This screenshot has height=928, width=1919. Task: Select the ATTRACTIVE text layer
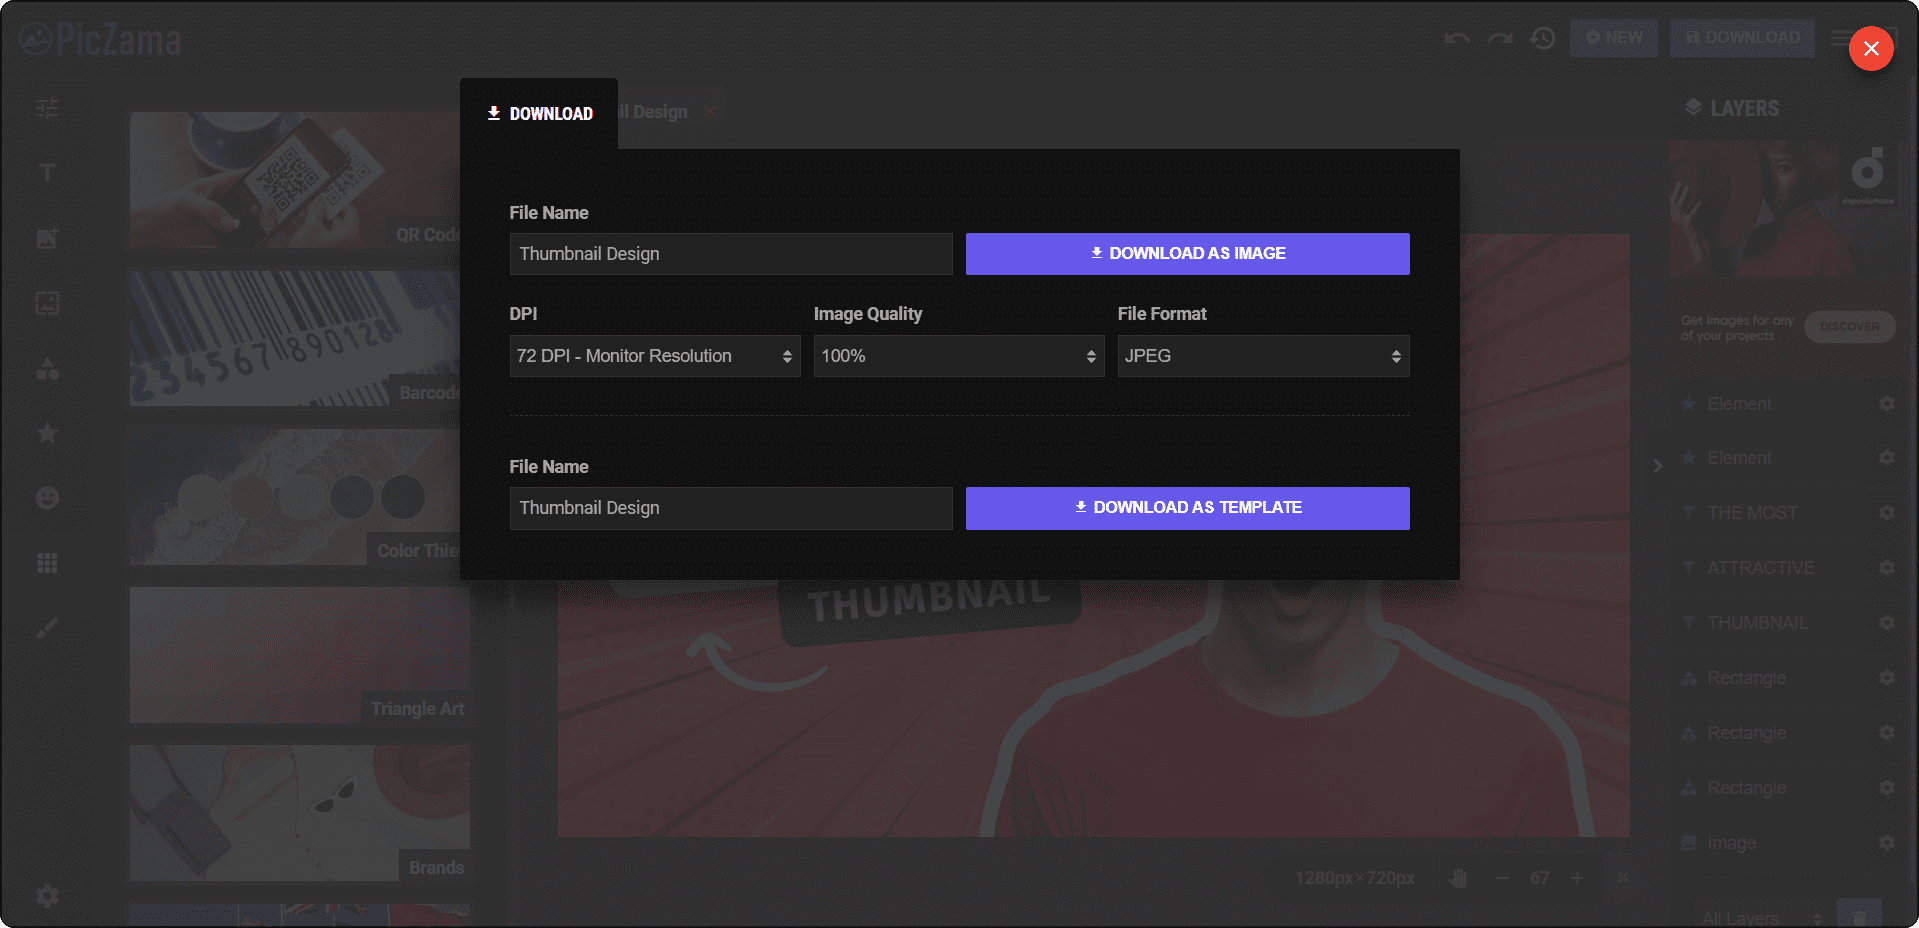(x=1760, y=568)
